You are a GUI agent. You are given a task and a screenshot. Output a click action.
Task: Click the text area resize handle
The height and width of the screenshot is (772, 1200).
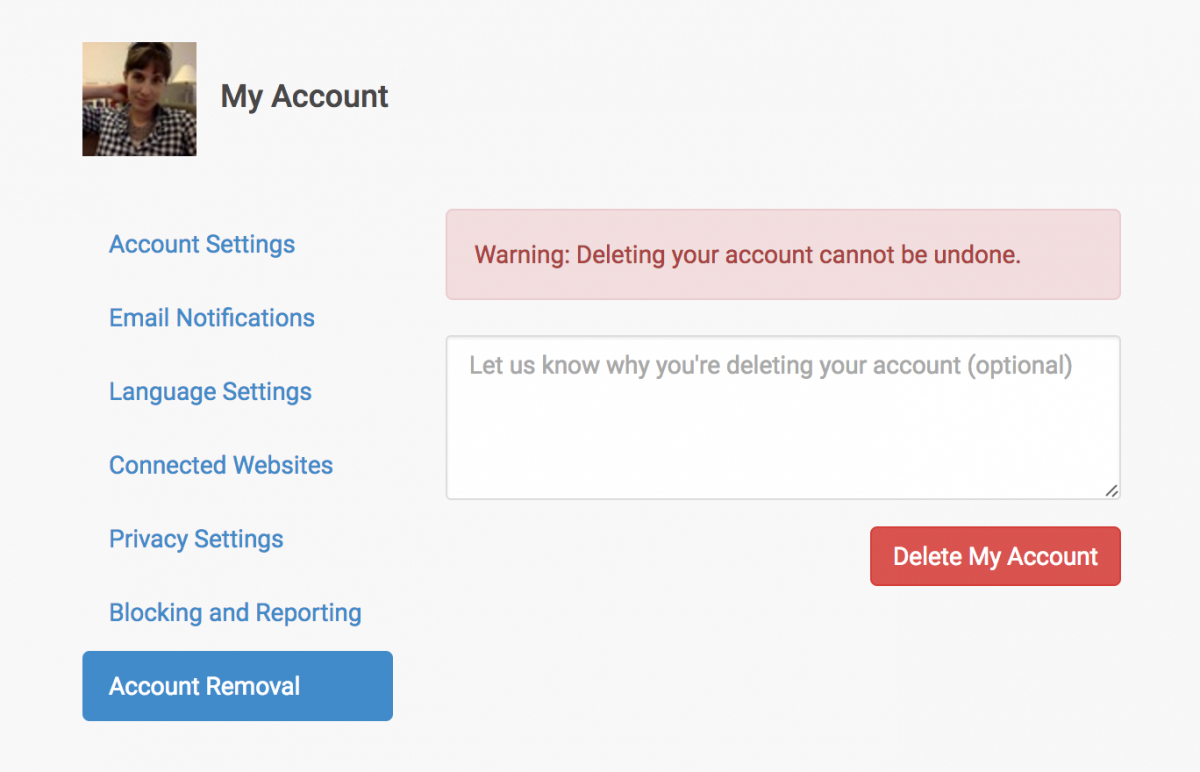point(1112,491)
